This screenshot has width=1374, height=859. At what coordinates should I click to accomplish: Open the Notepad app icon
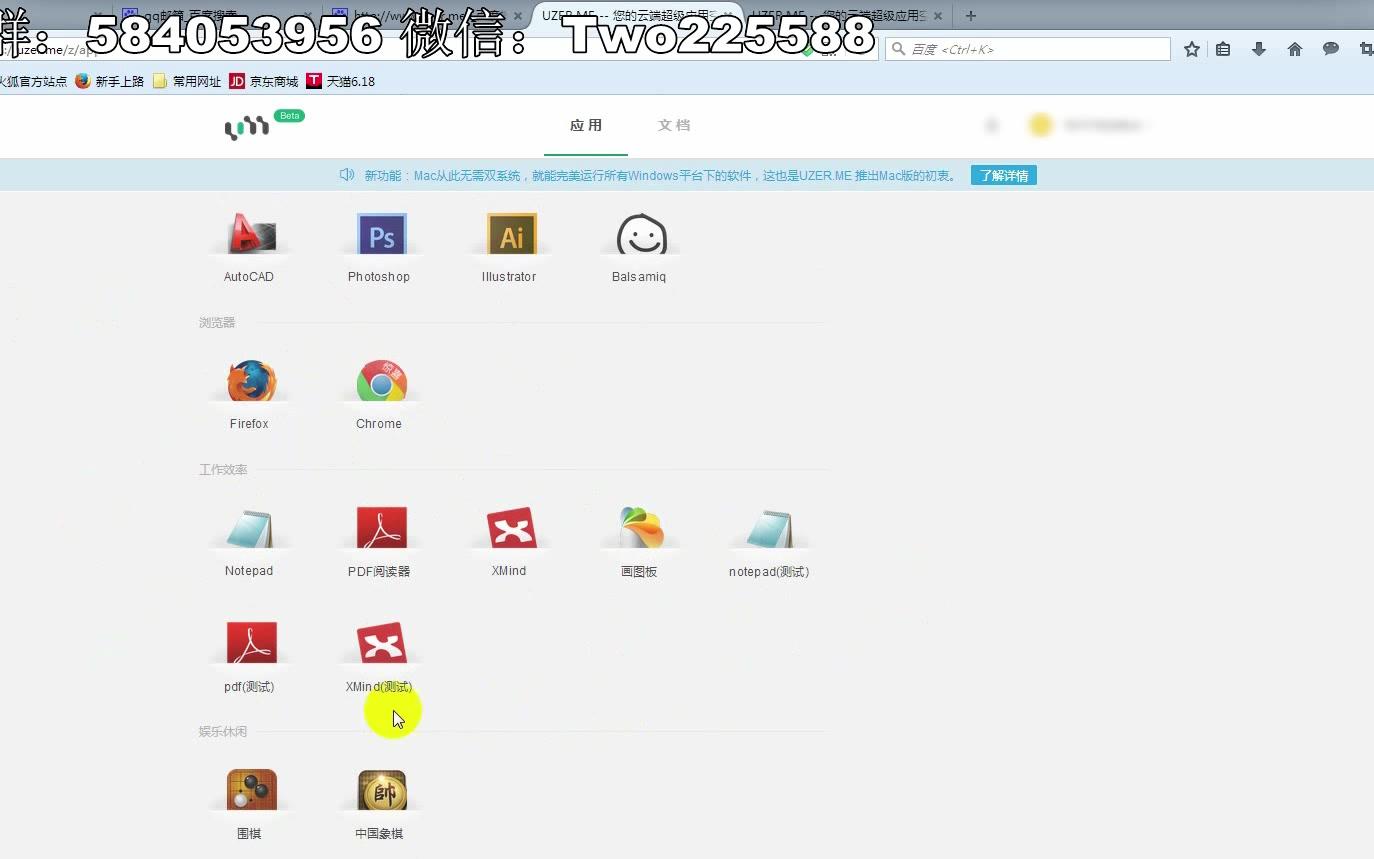coord(250,530)
